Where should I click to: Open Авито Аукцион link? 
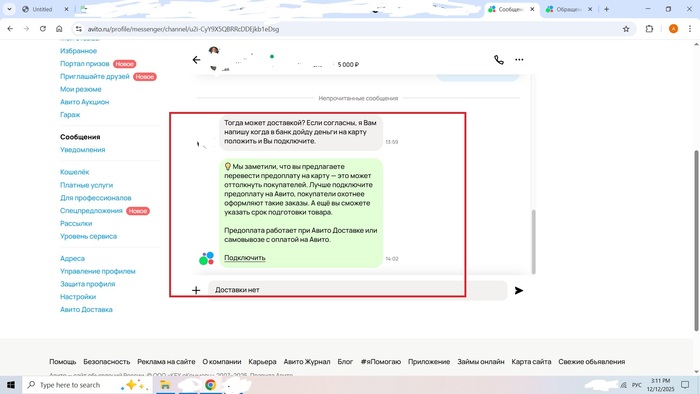(85, 102)
